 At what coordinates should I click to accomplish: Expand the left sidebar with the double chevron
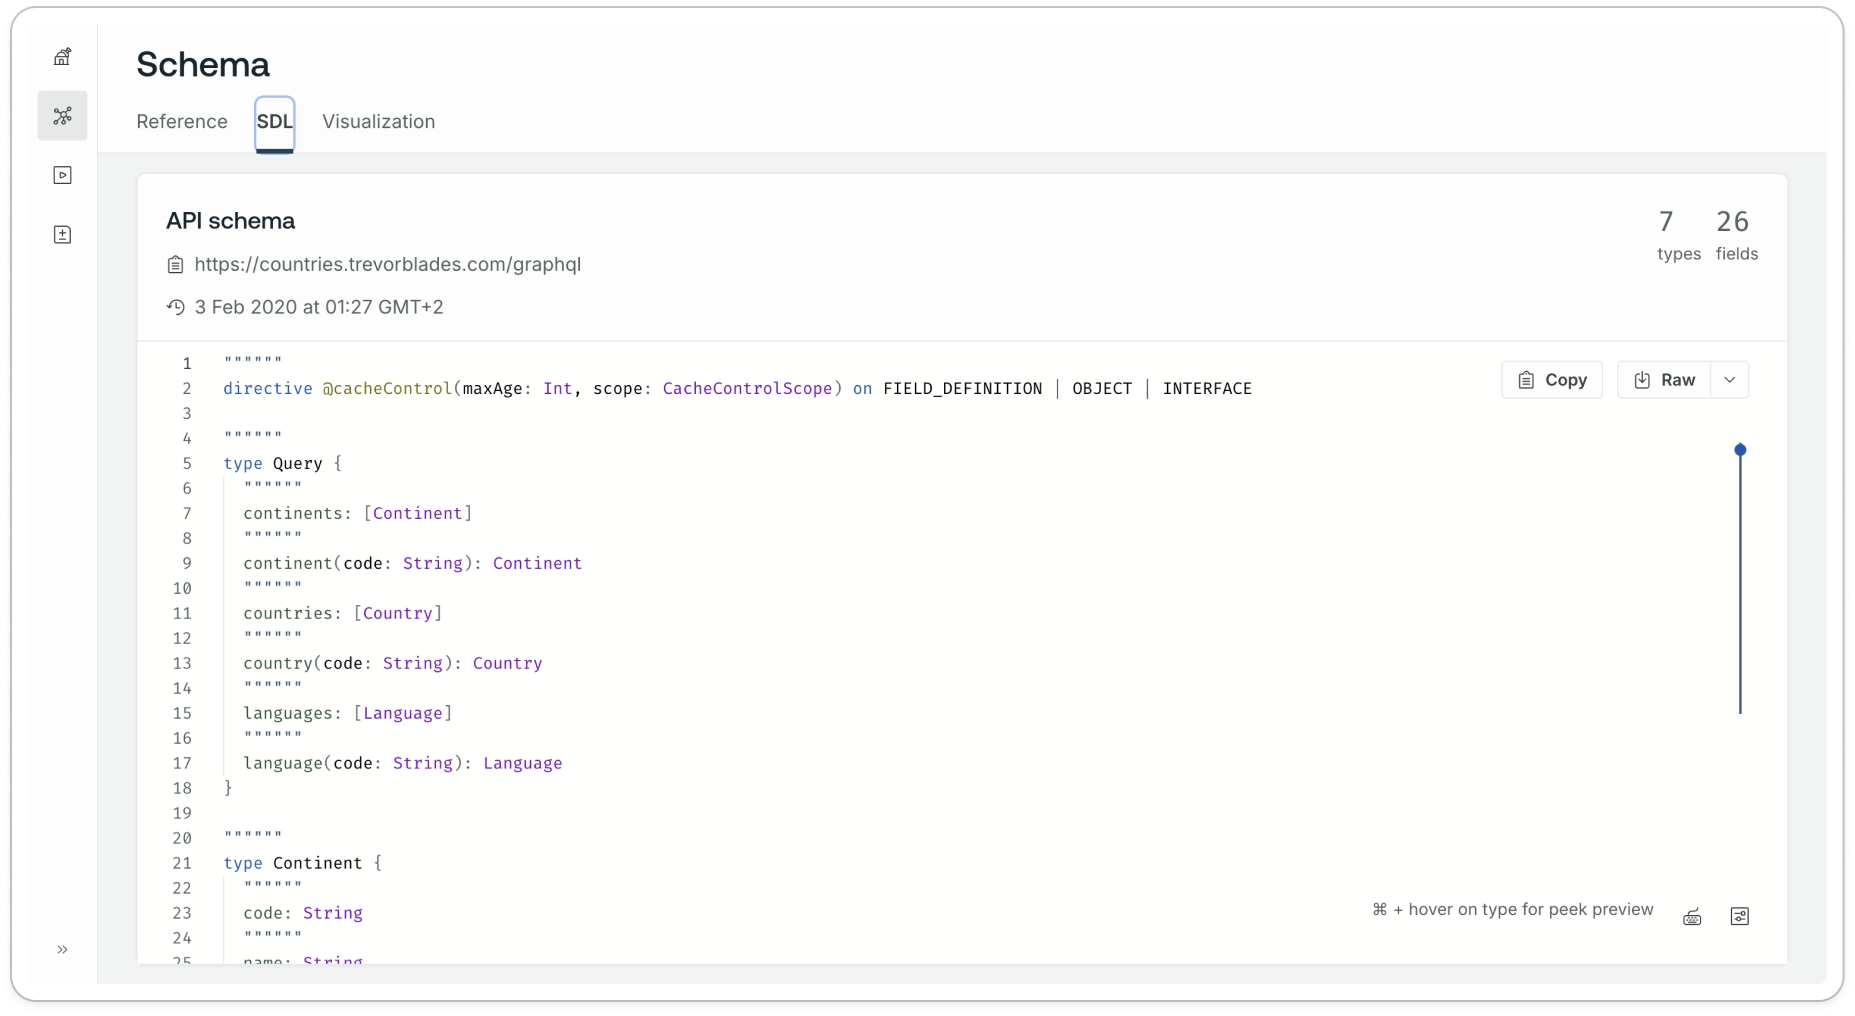click(62, 949)
